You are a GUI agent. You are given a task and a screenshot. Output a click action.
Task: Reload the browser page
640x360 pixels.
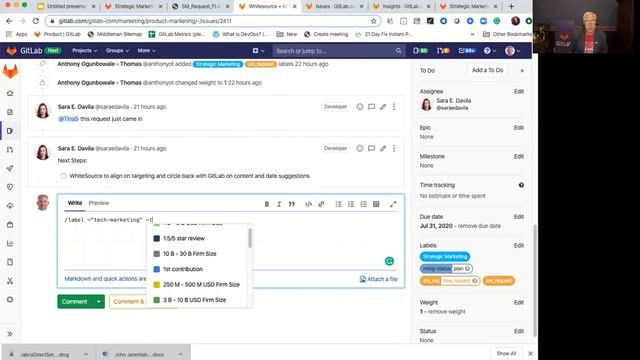point(36,21)
